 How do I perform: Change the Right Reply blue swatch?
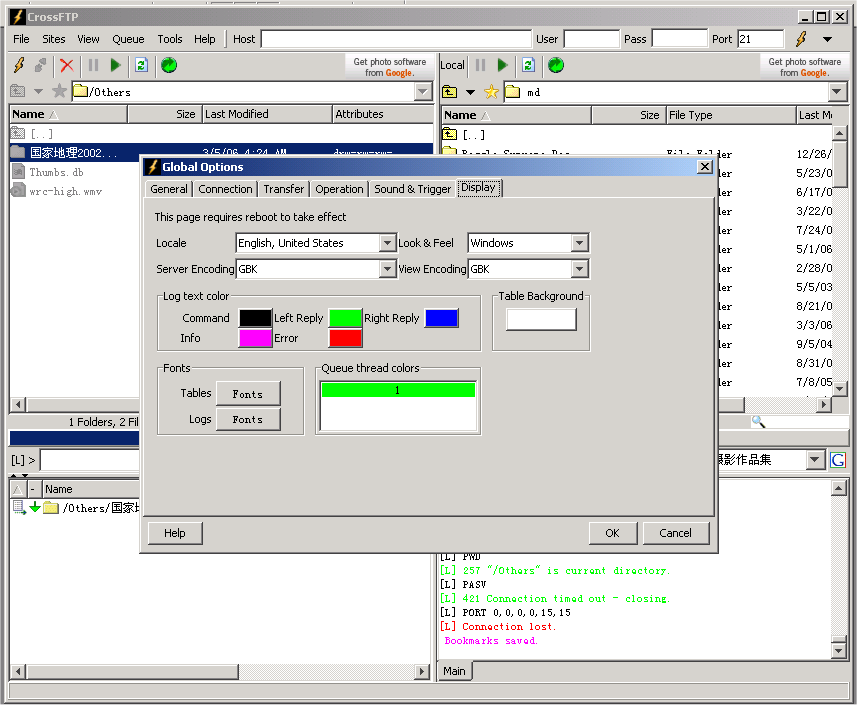point(442,318)
